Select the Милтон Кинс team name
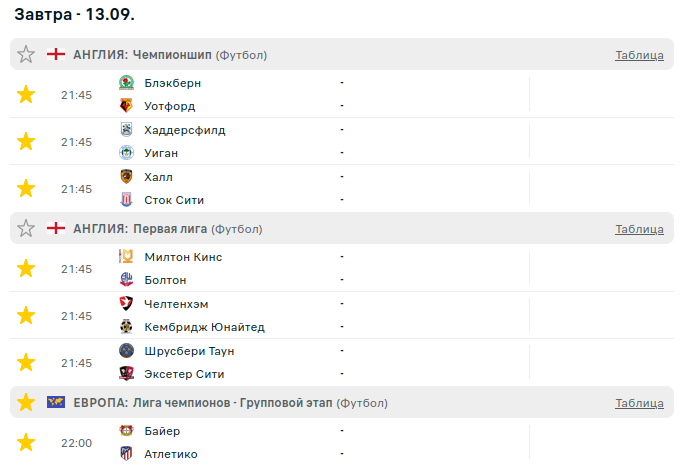 [183, 257]
